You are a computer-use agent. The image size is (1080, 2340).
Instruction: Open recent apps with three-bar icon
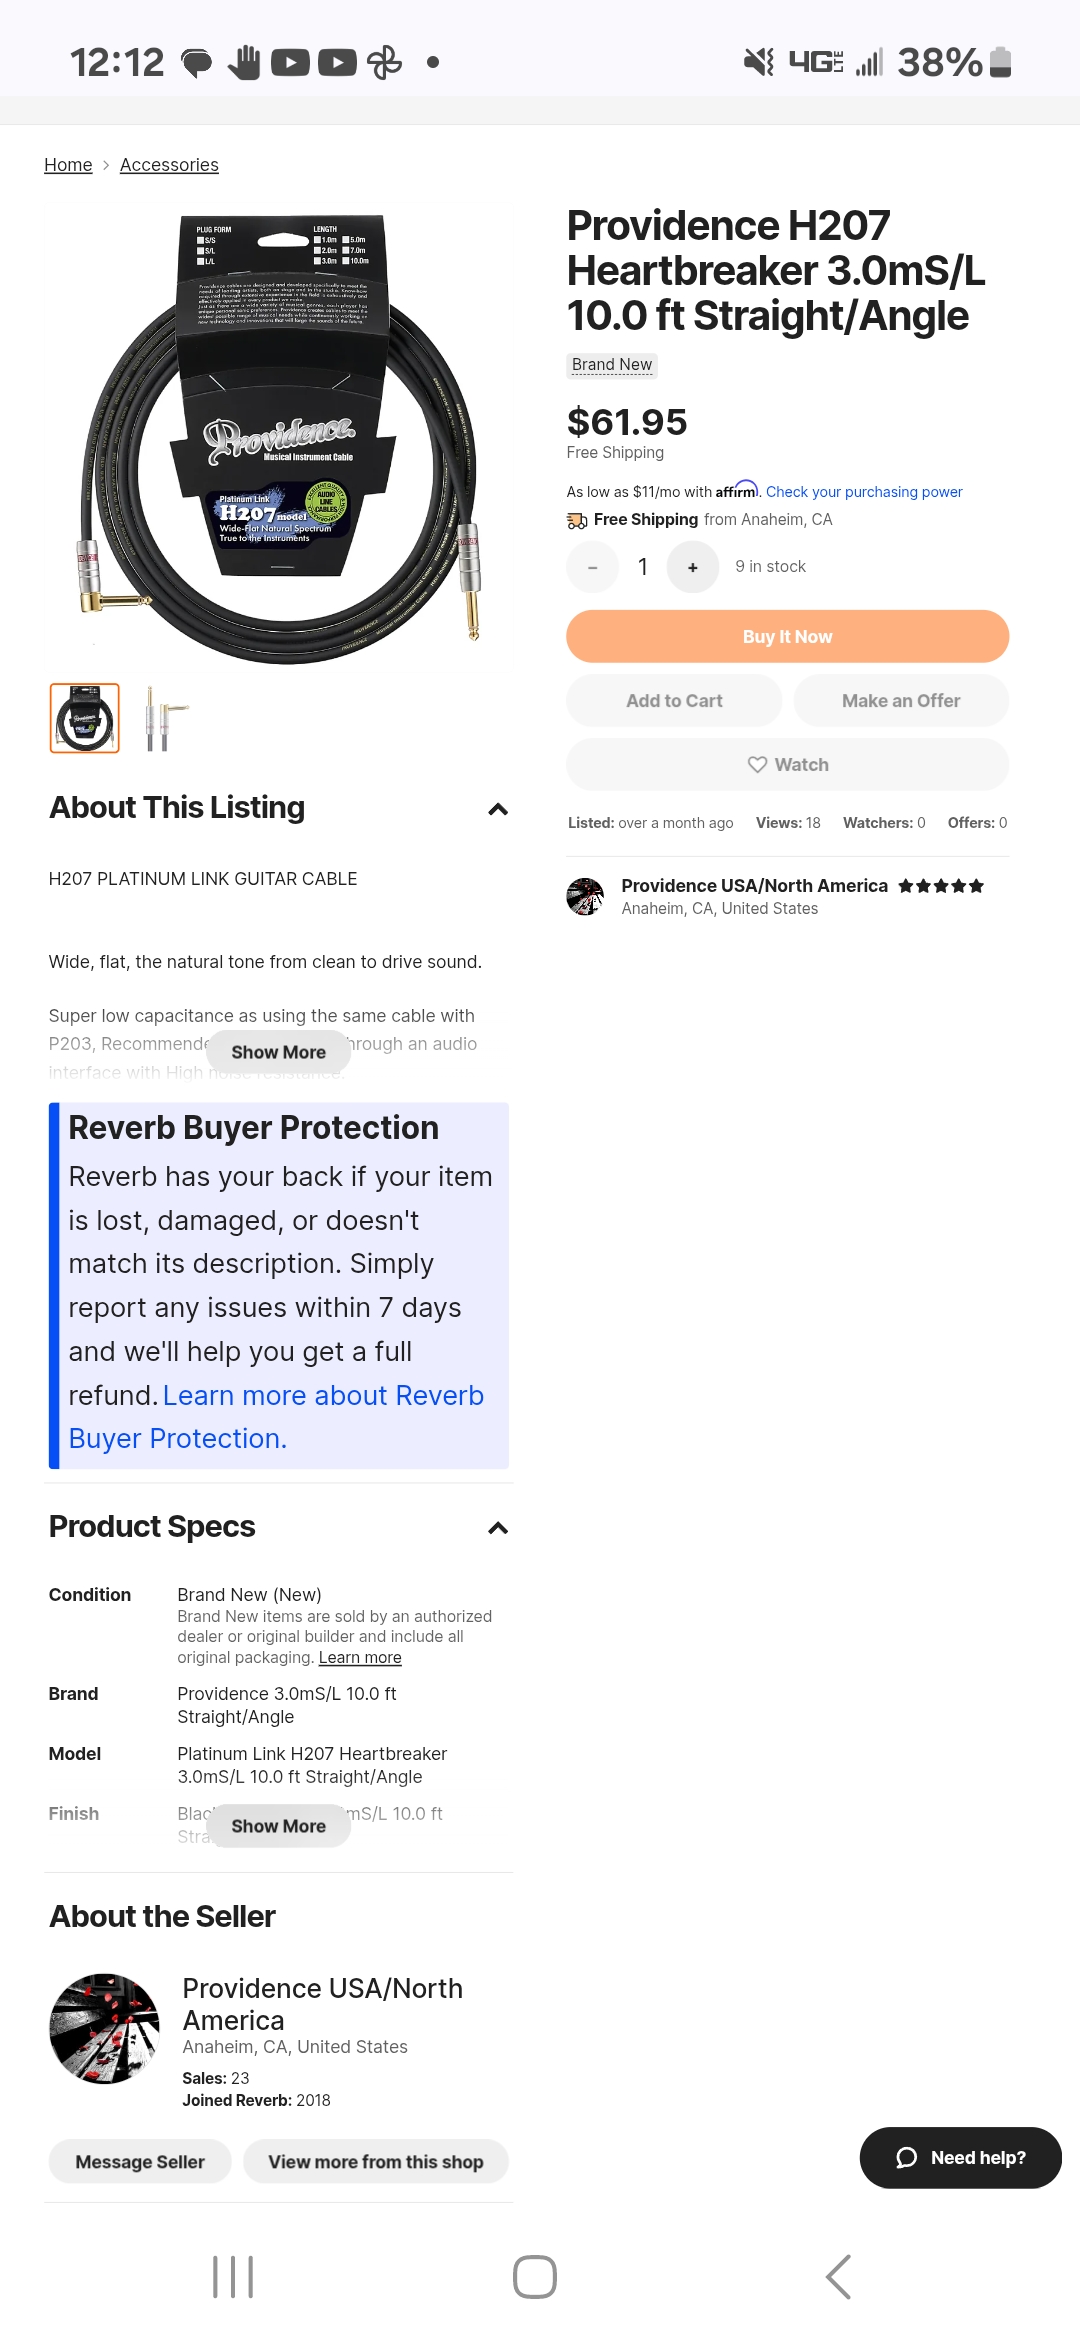pyautogui.click(x=233, y=2277)
